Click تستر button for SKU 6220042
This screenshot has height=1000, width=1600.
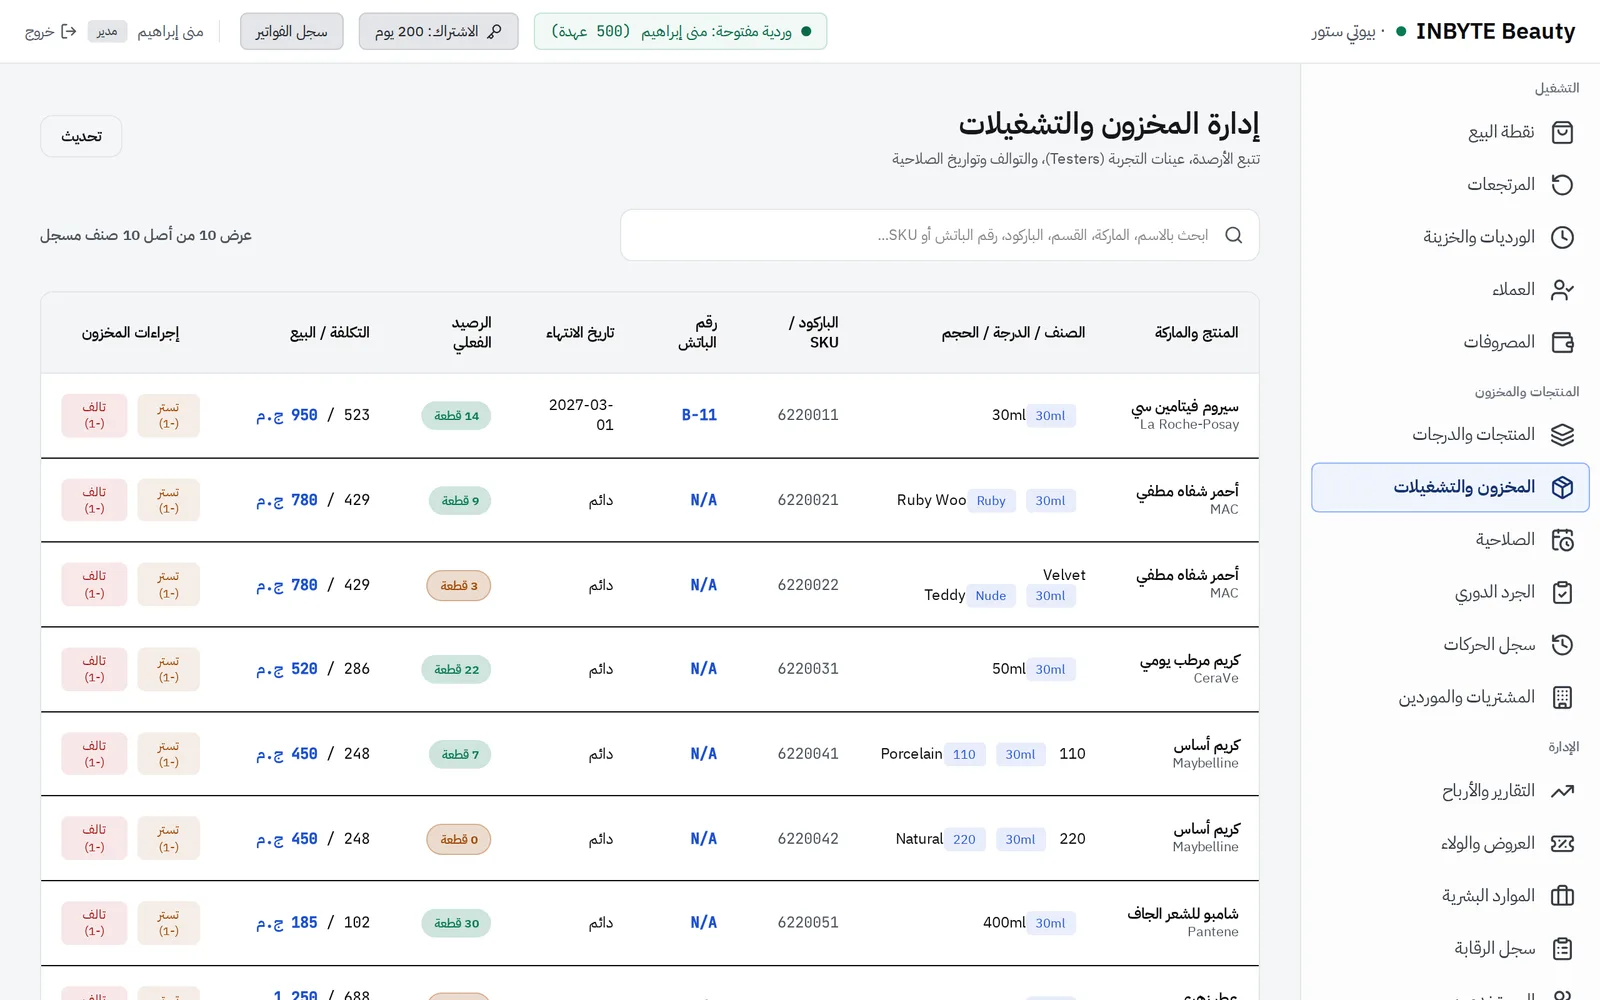click(168, 838)
